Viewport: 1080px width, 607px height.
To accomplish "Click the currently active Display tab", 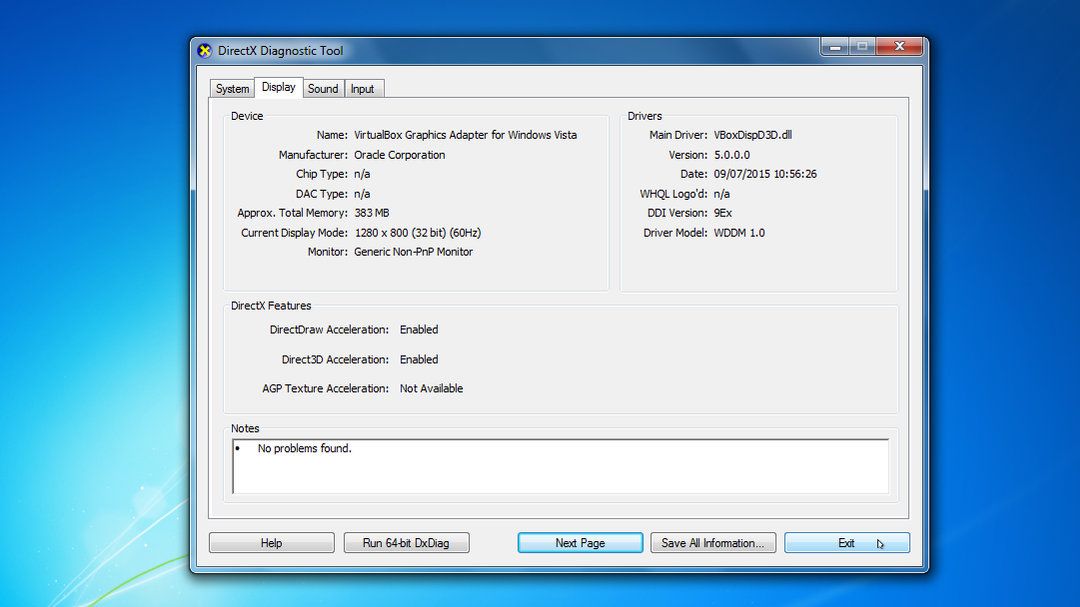I will [278, 87].
